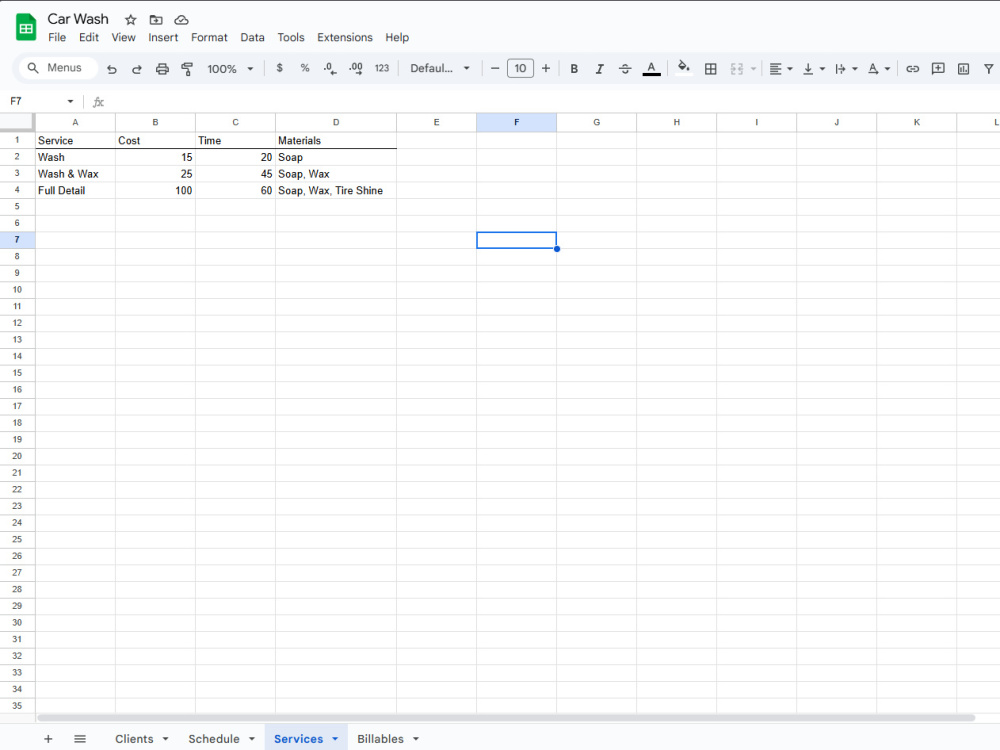The height and width of the screenshot is (750, 1000).
Task: Open text wrapping dropdown
Action: click(x=846, y=69)
